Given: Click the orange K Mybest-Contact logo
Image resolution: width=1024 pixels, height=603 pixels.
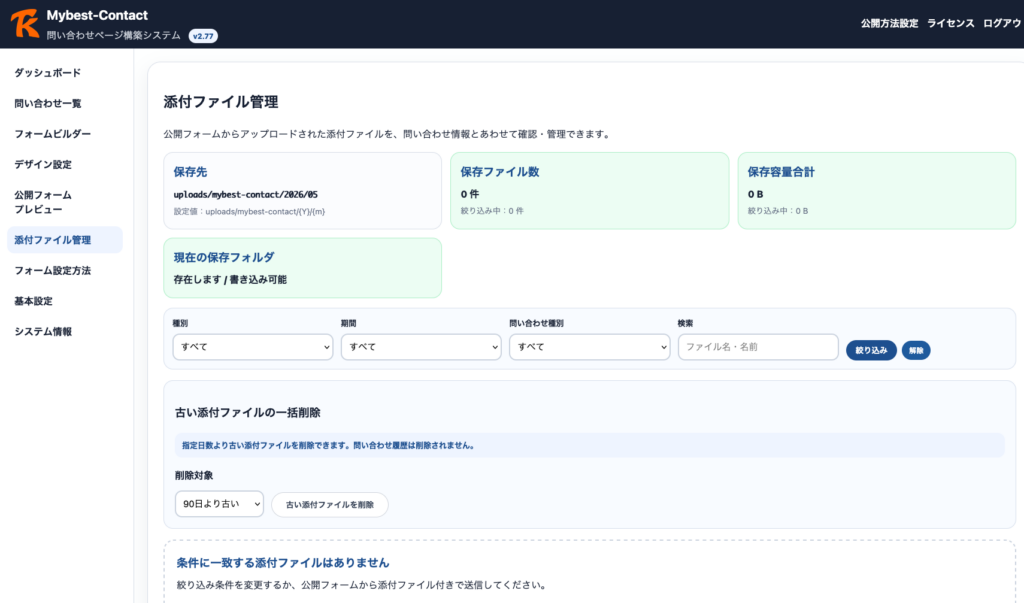Looking at the screenshot, I should coord(25,24).
